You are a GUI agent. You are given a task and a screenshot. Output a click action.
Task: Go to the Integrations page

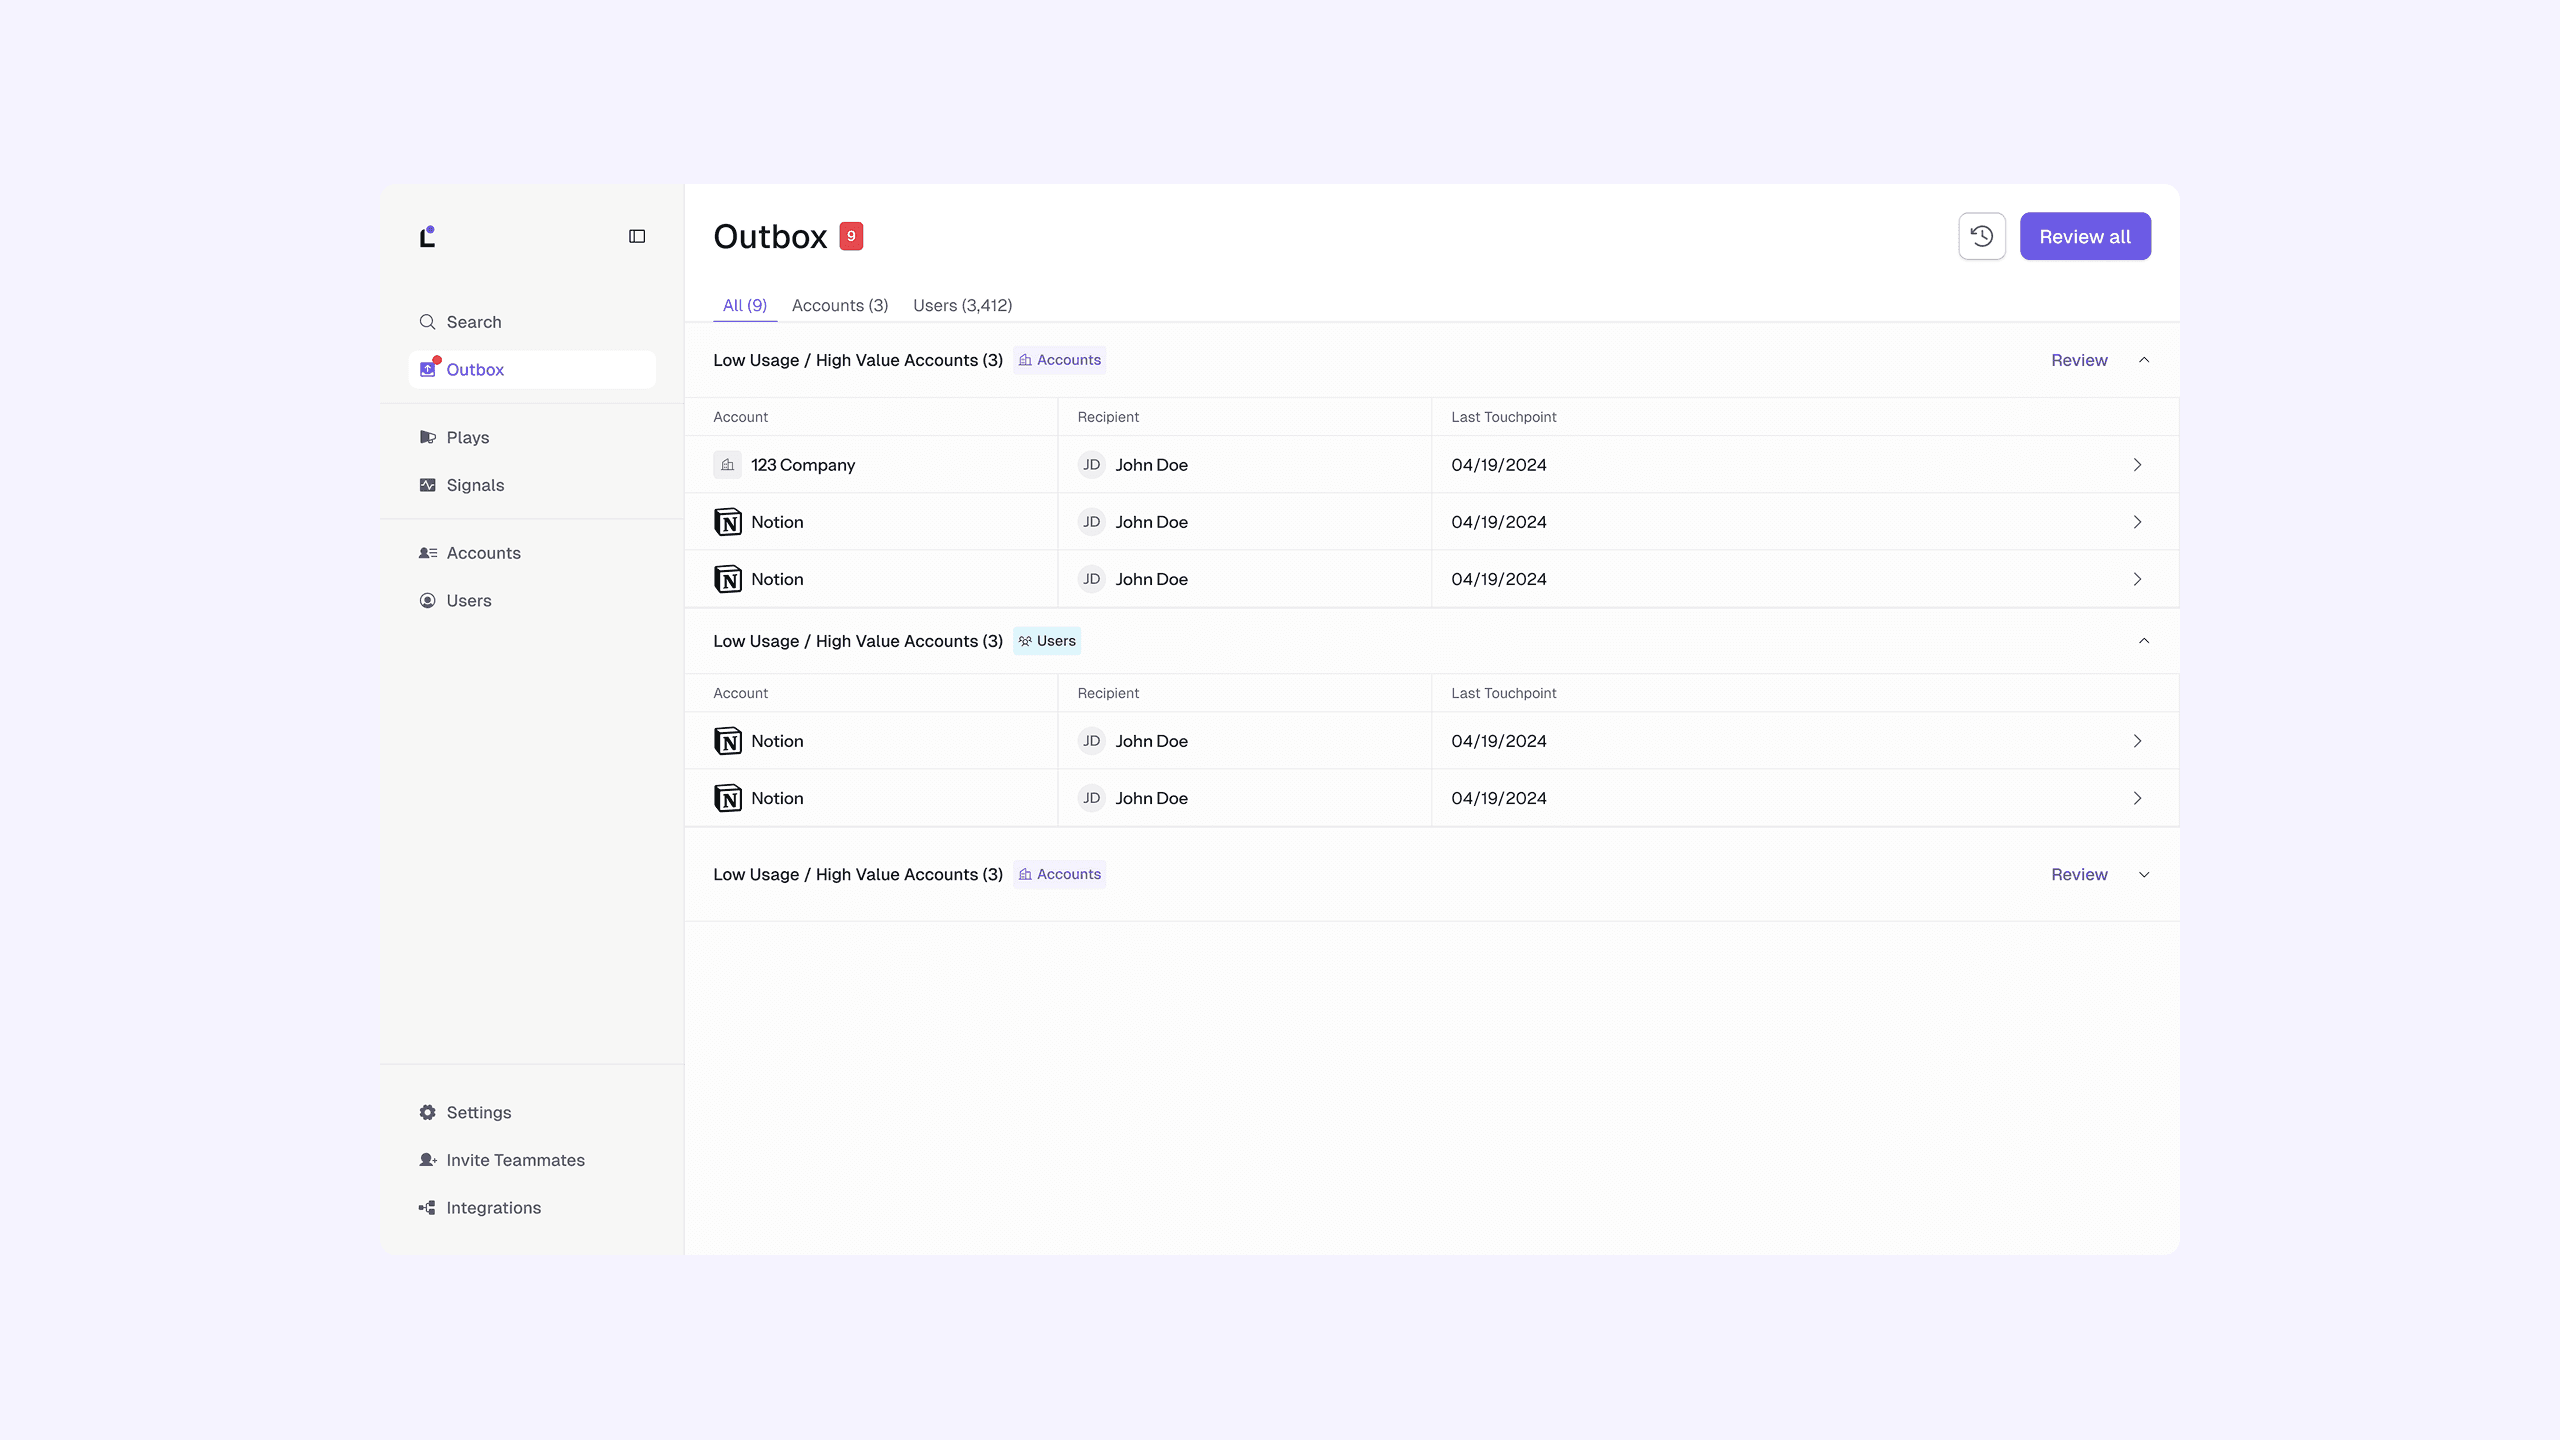coord(493,1207)
